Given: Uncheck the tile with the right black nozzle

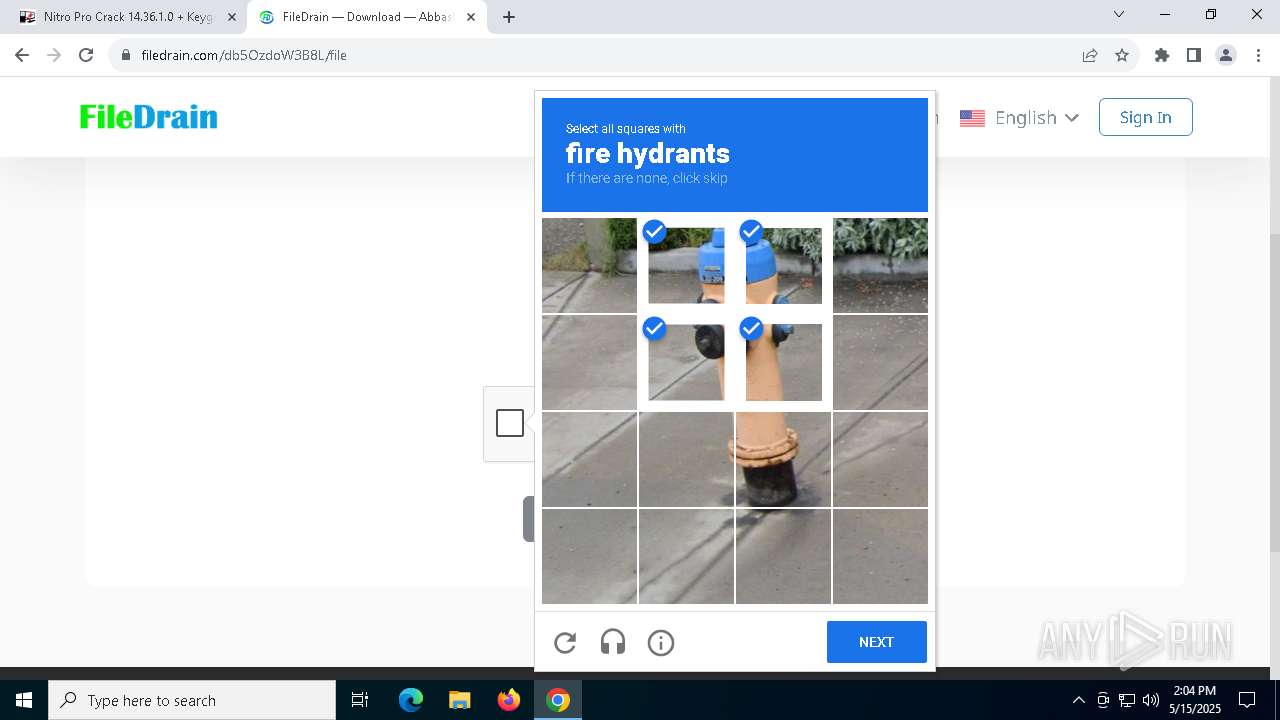Looking at the screenshot, I should tap(783, 362).
